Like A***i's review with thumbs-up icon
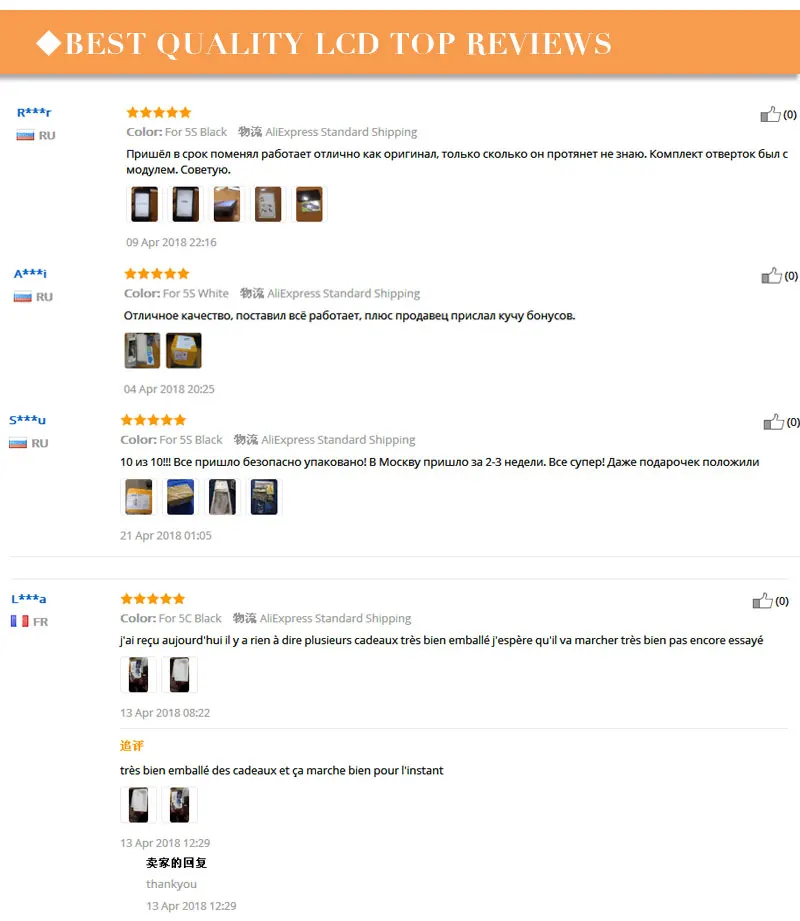 click(771, 275)
